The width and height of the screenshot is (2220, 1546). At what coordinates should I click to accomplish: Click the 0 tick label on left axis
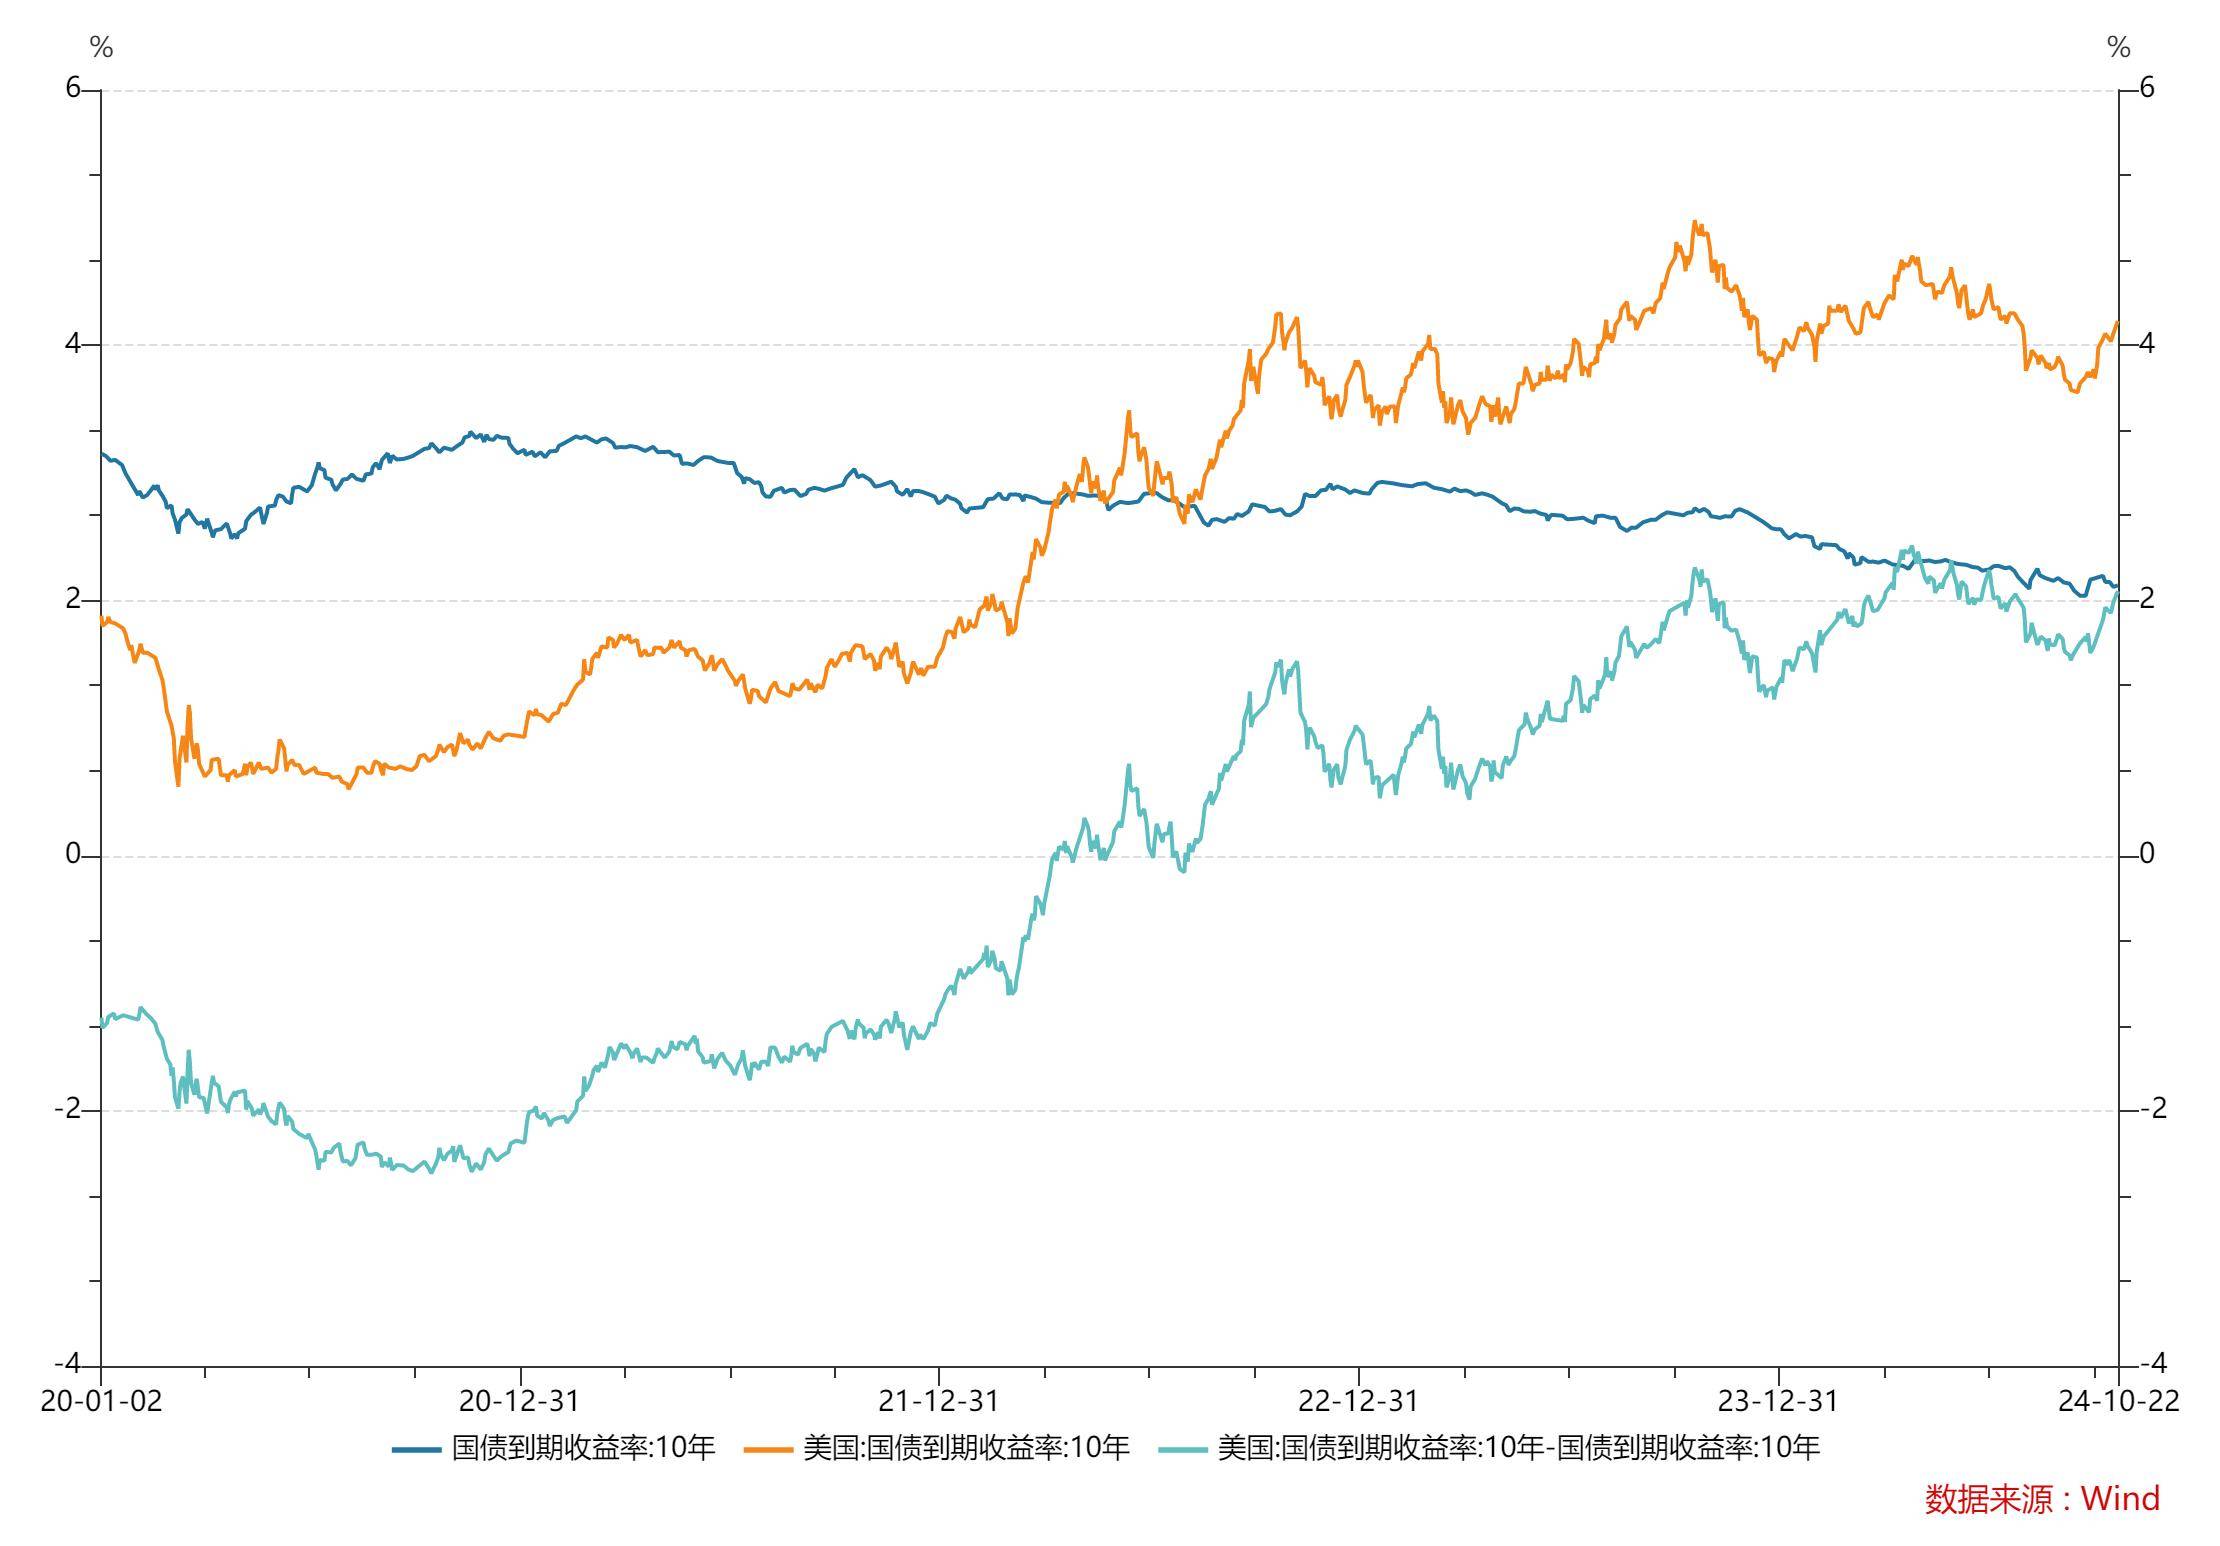click(72, 854)
